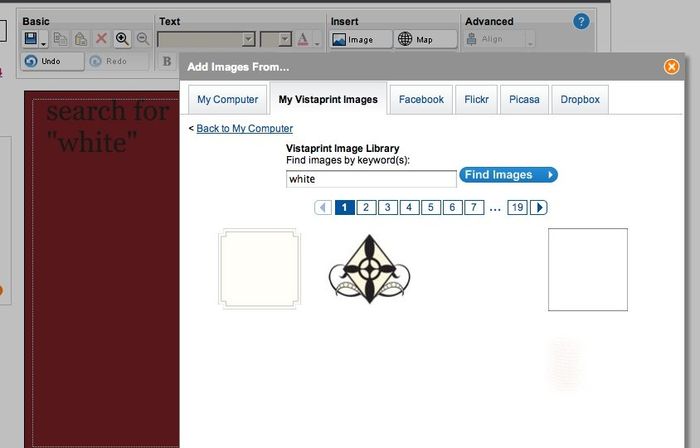Open the font name dropdown
Image resolution: width=700 pixels, height=448 pixels.
[x=249, y=39]
